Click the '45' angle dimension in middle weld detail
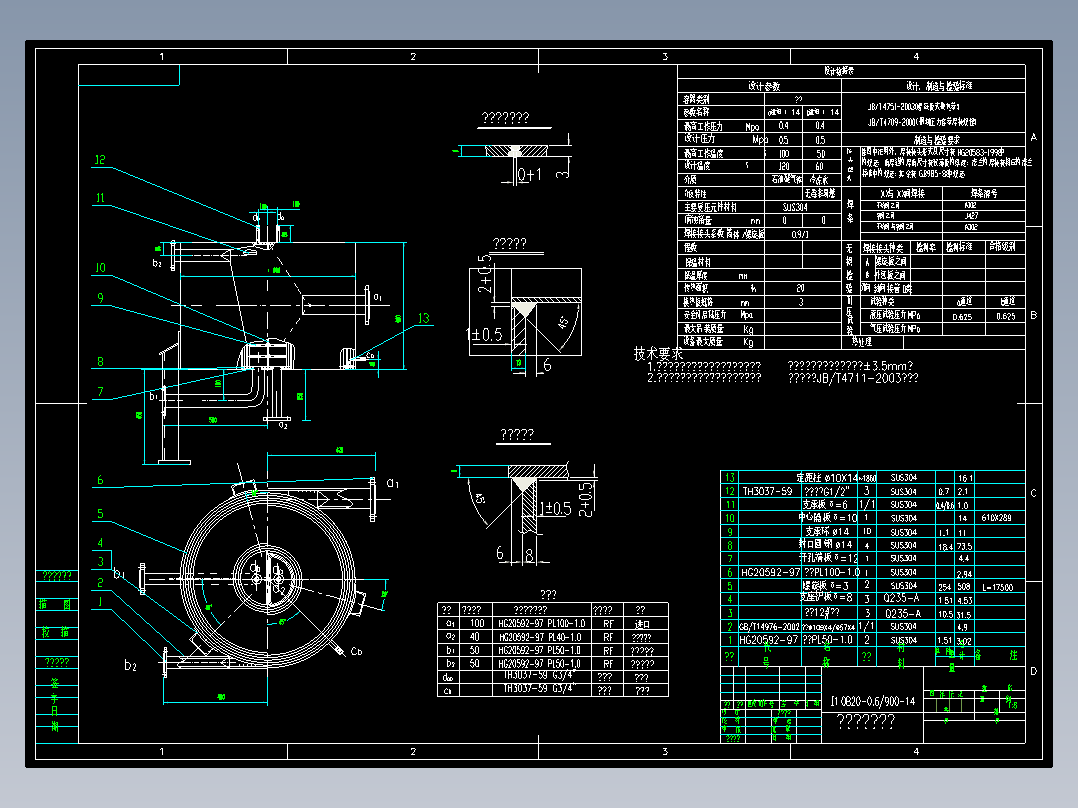Viewport: 1078px width, 808px height. point(563,321)
